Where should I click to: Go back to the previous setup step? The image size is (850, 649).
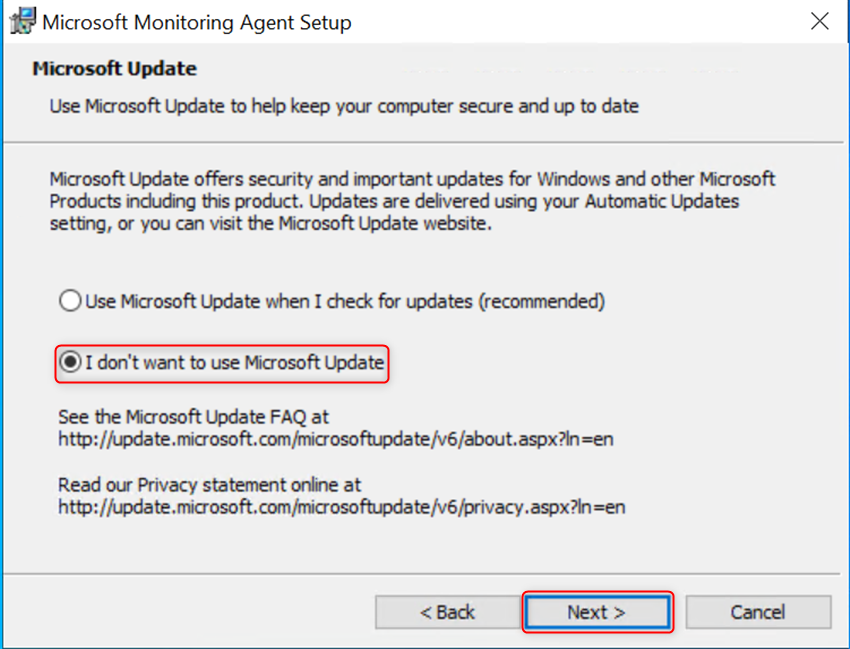(x=446, y=612)
